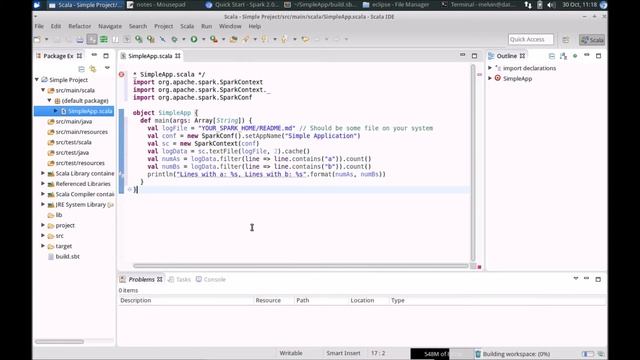Select the SimpleApp.scala editor tab
Viewport: 640px width, 360px height.
pyautogui.click(x=150, y=56)
